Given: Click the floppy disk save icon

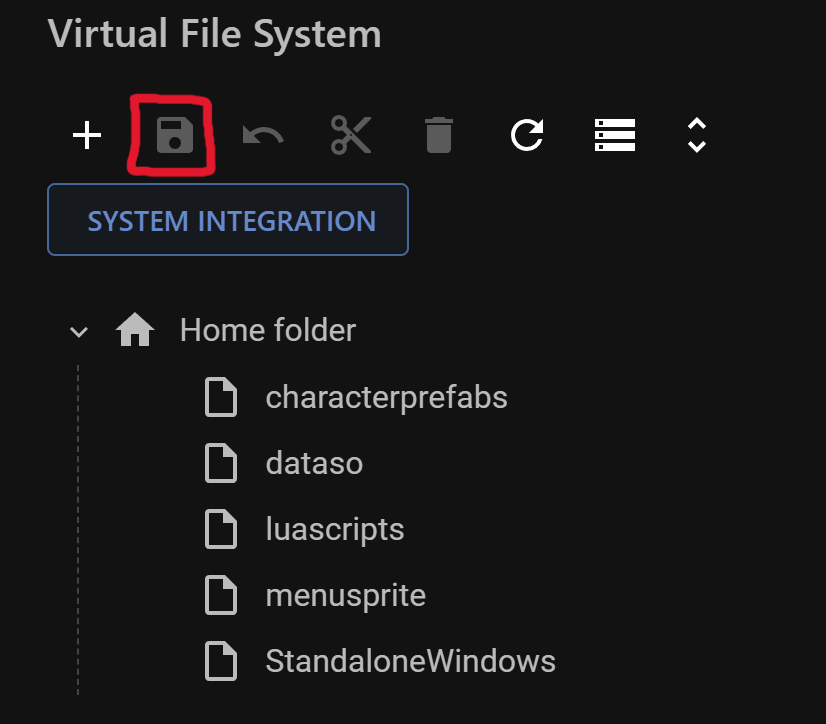Looking at the screenshot, I should click(175, 135).
